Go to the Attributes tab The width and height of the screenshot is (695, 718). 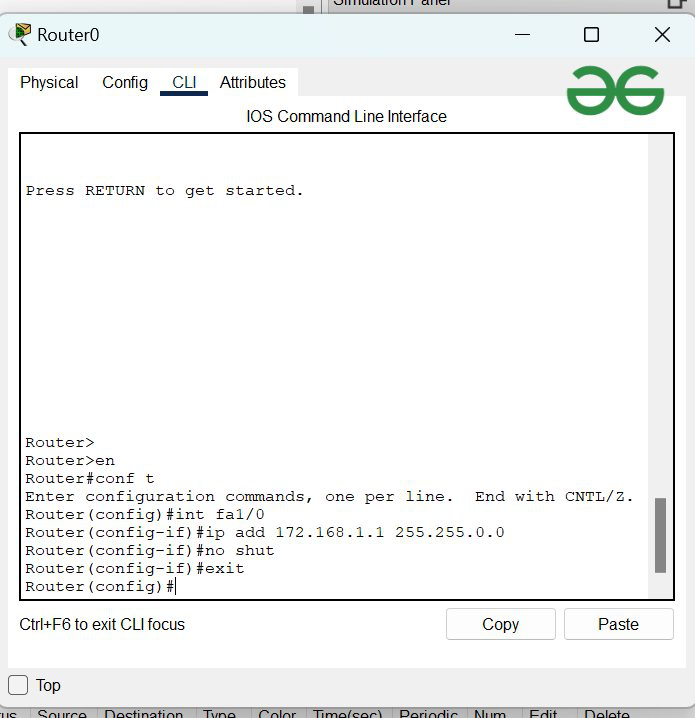pos(253,83)
